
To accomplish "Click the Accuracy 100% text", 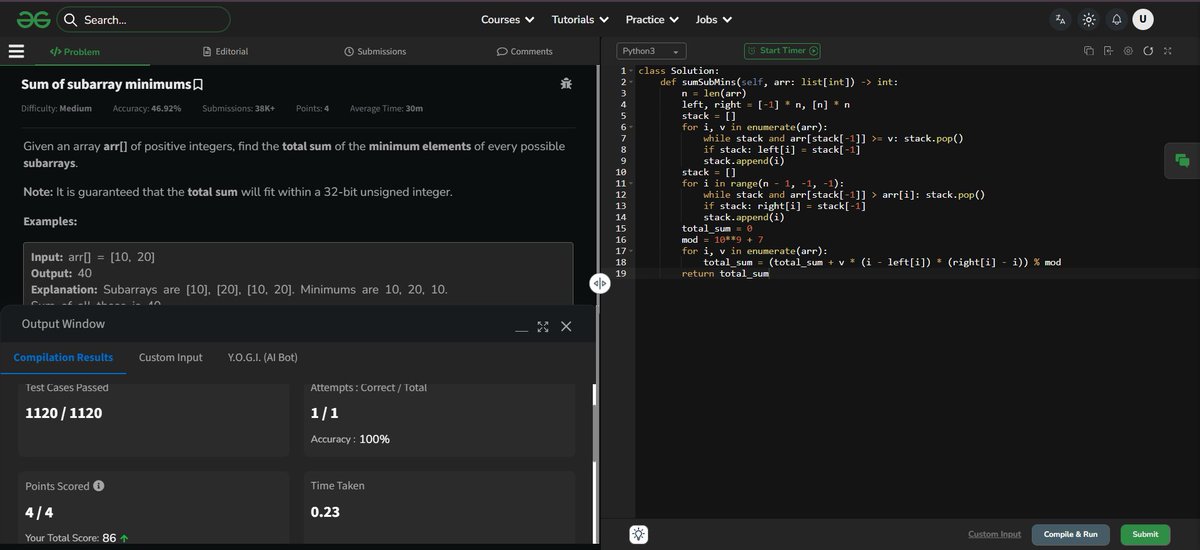I will point(350,439).
